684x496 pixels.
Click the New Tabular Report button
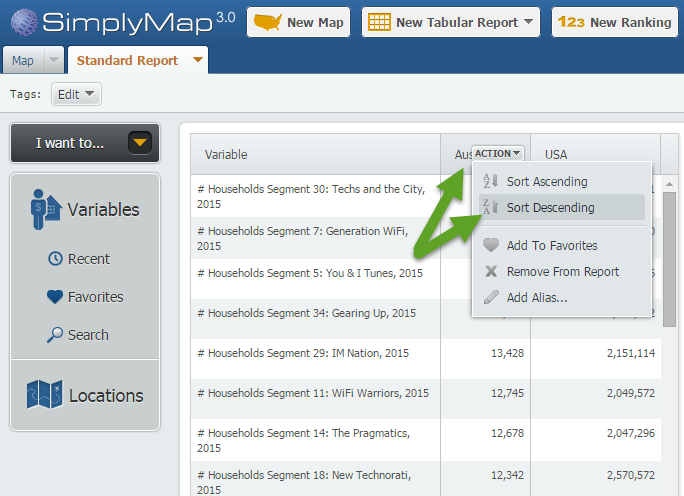point(451,22)
